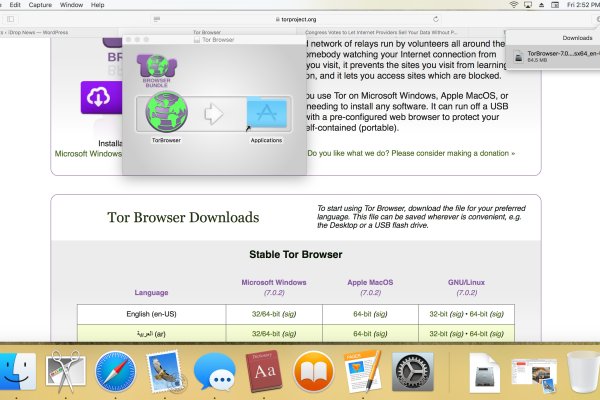Open Safari from the Dock
Screen dimensions: 600x400
pyautogui.click(x=115, y=372)
